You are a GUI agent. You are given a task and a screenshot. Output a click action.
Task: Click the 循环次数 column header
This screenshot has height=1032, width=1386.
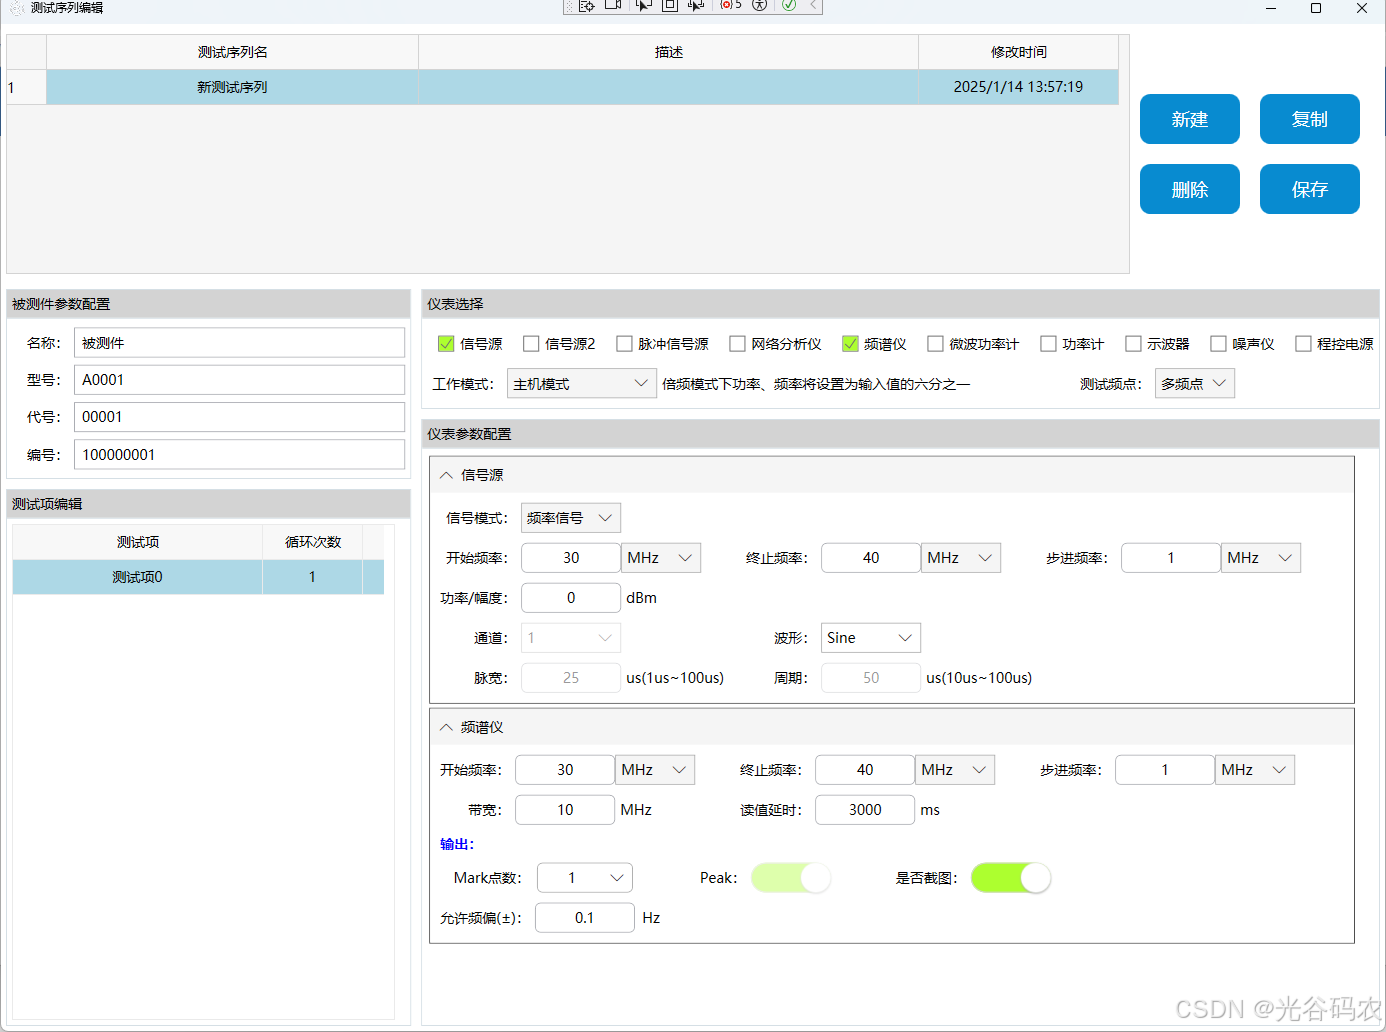click(312, 542)
